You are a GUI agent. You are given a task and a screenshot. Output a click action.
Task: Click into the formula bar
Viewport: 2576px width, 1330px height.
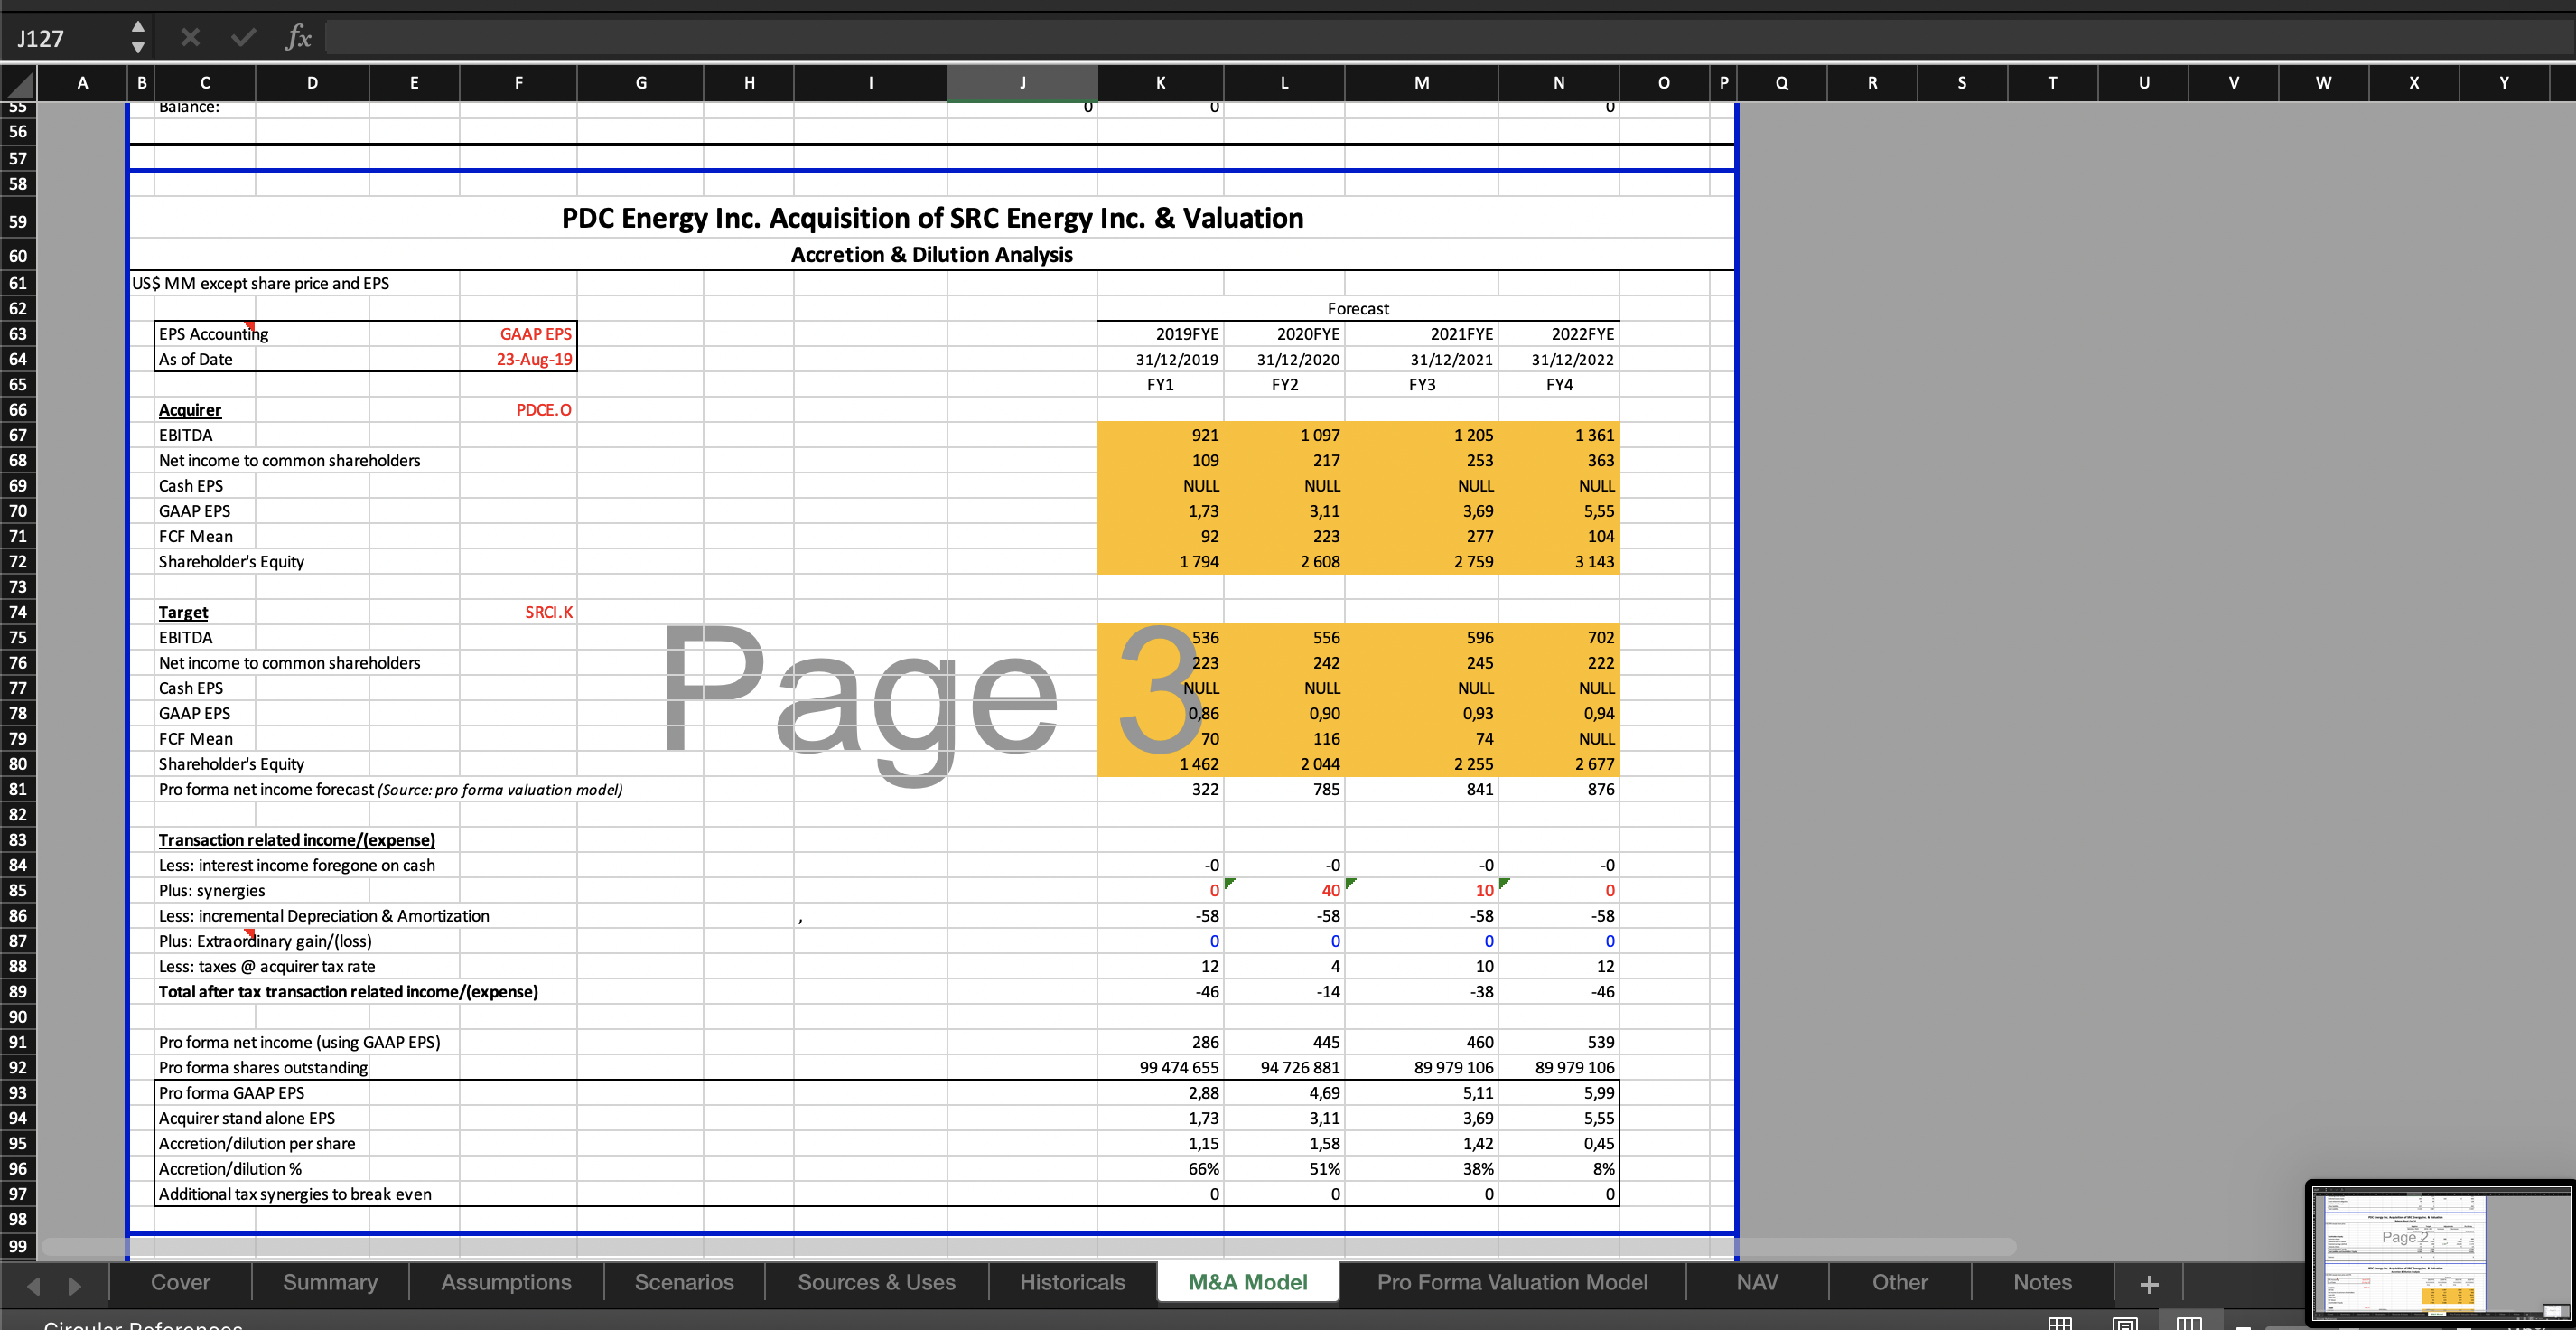1448,38
